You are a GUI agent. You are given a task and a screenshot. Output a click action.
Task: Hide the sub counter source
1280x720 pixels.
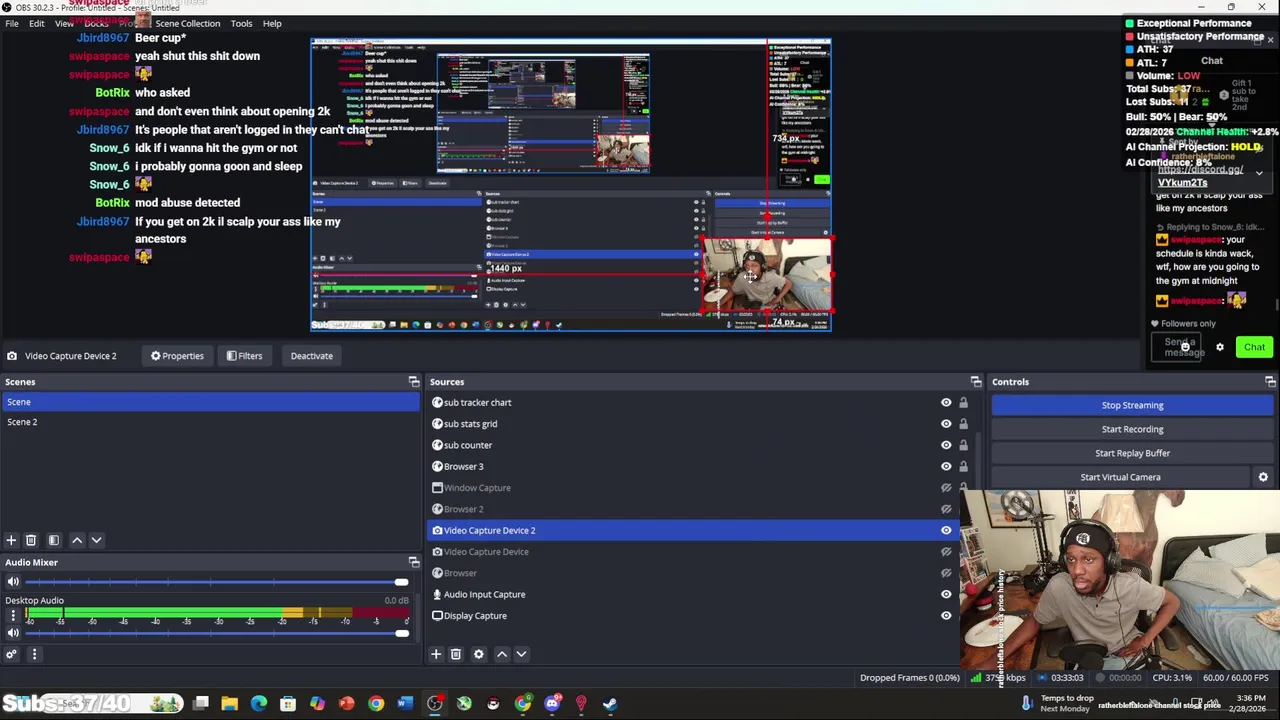point(946,445)
